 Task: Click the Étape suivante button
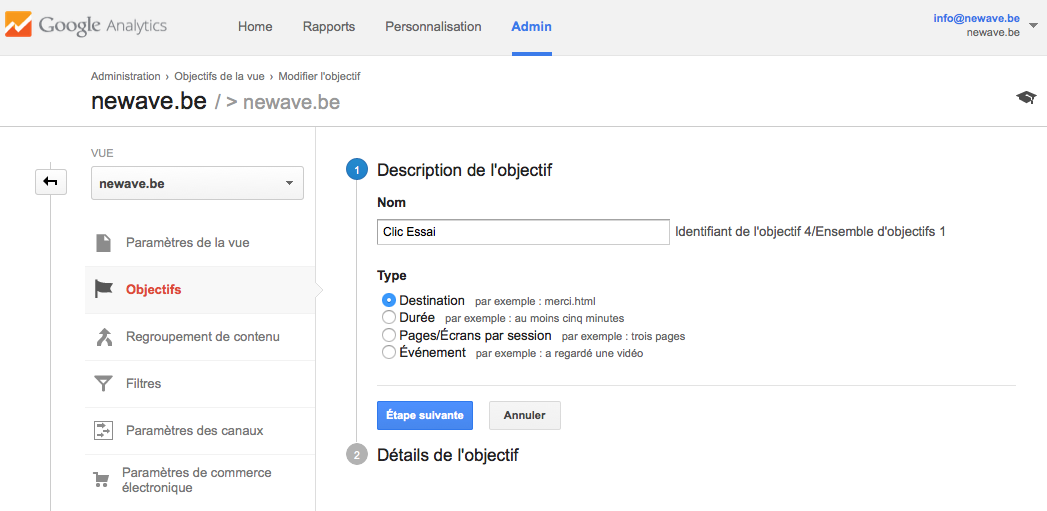(x=425, y=415)
